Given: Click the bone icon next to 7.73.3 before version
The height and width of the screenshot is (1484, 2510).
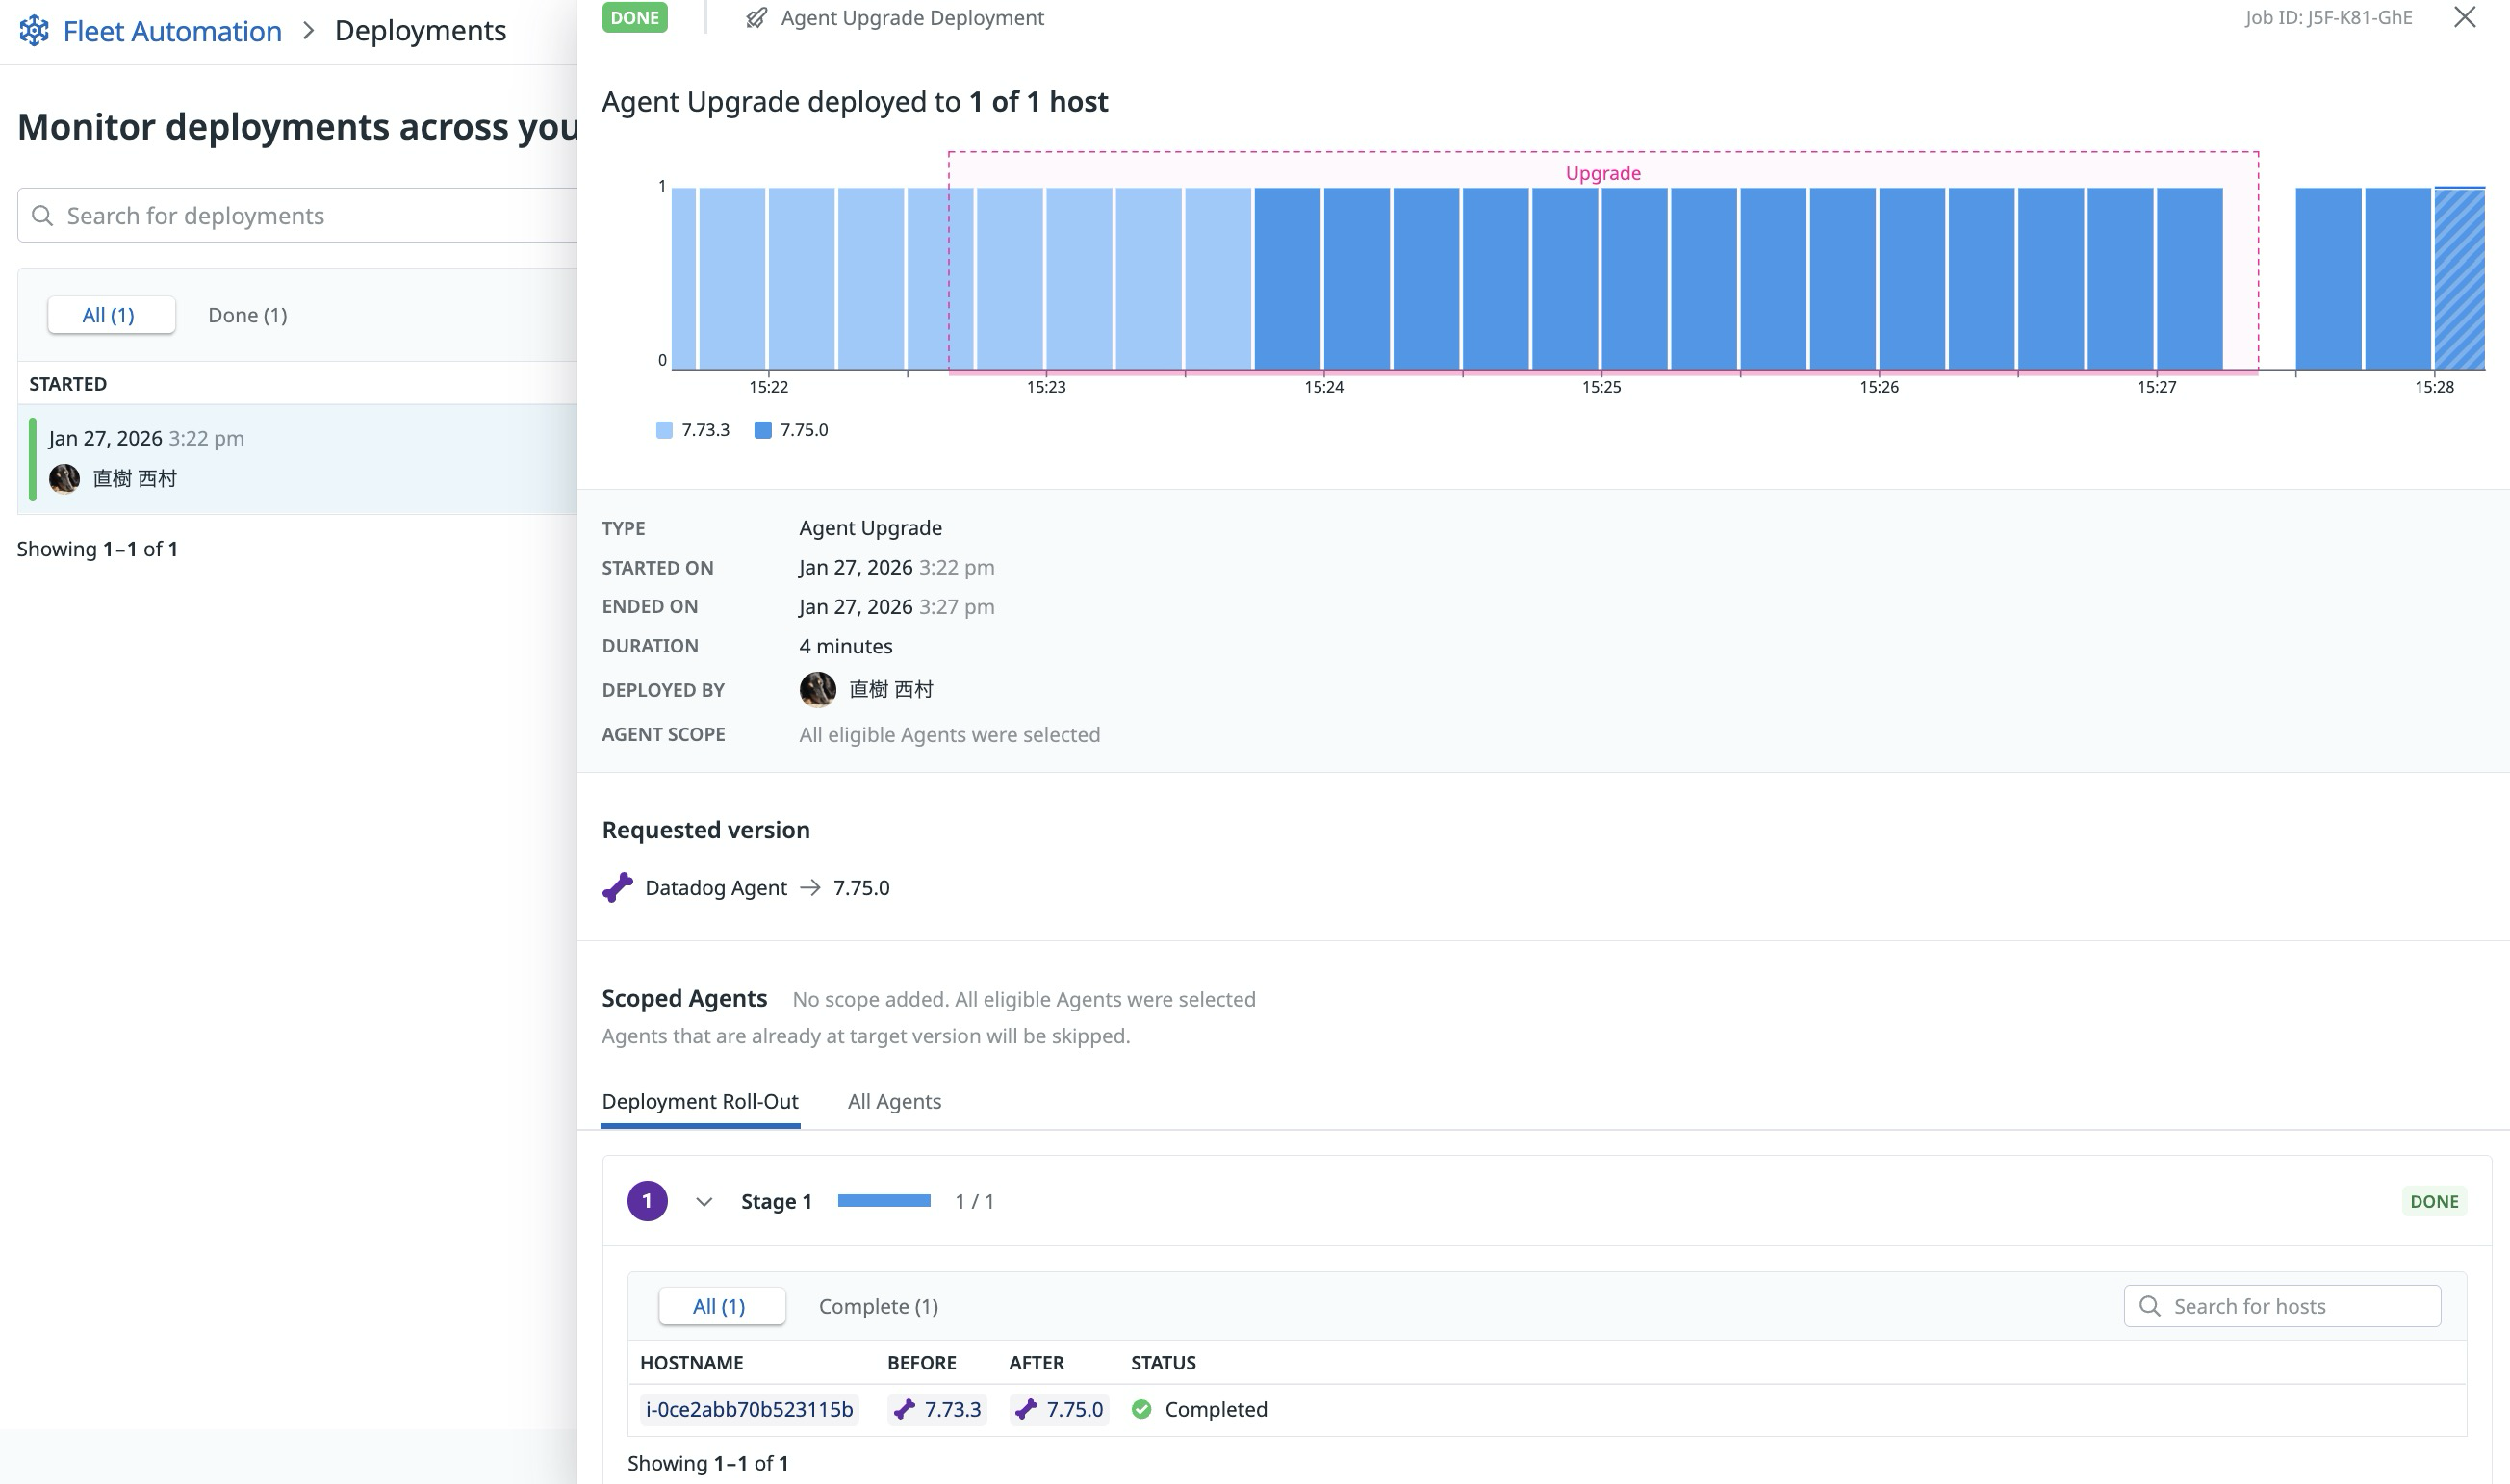Looking at the screenshot, I should pyautogui.click(x=906, y=1409).
